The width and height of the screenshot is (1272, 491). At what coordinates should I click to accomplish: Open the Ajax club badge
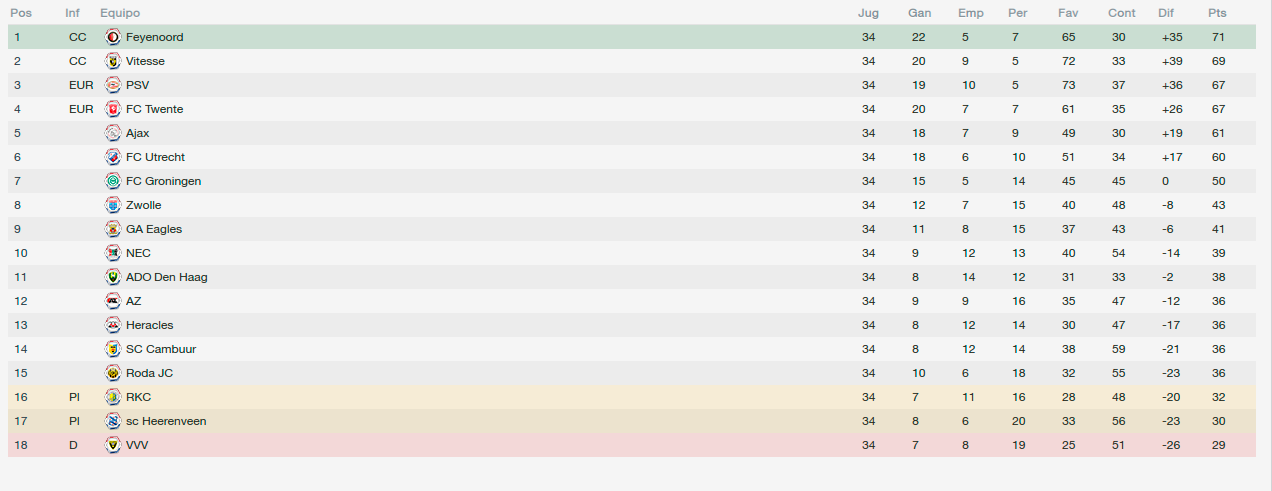[x=112, y=133]
